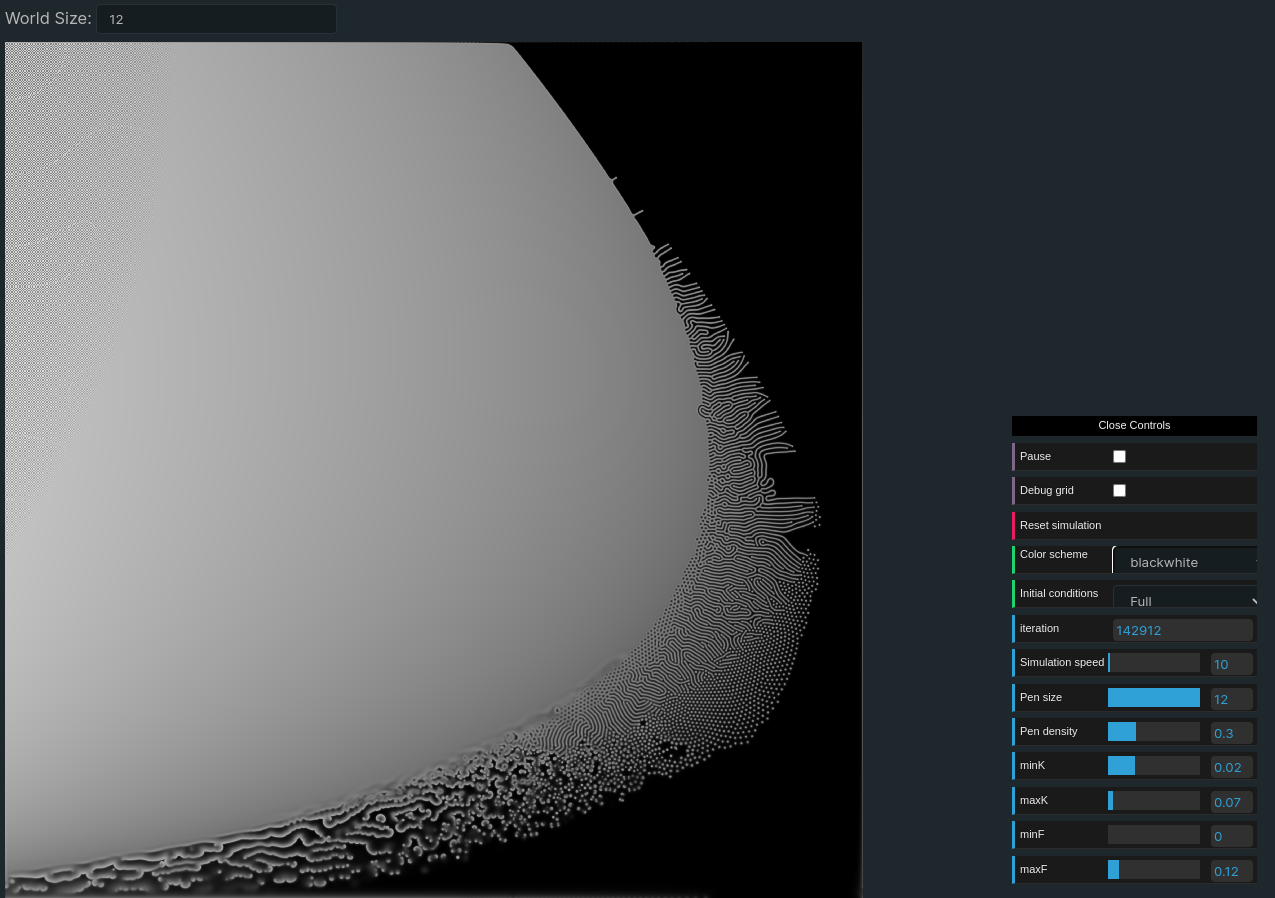Adjust the minK slider
Image resolution: width=1275 pixels, height=898 pixels.
pos(1154,766)
